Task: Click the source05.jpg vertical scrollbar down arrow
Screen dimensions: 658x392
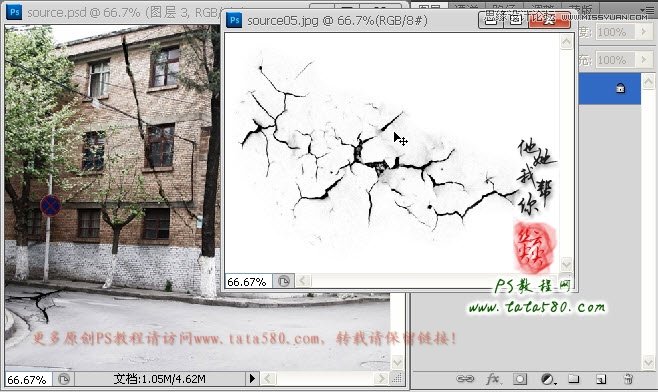Action: 566,264
